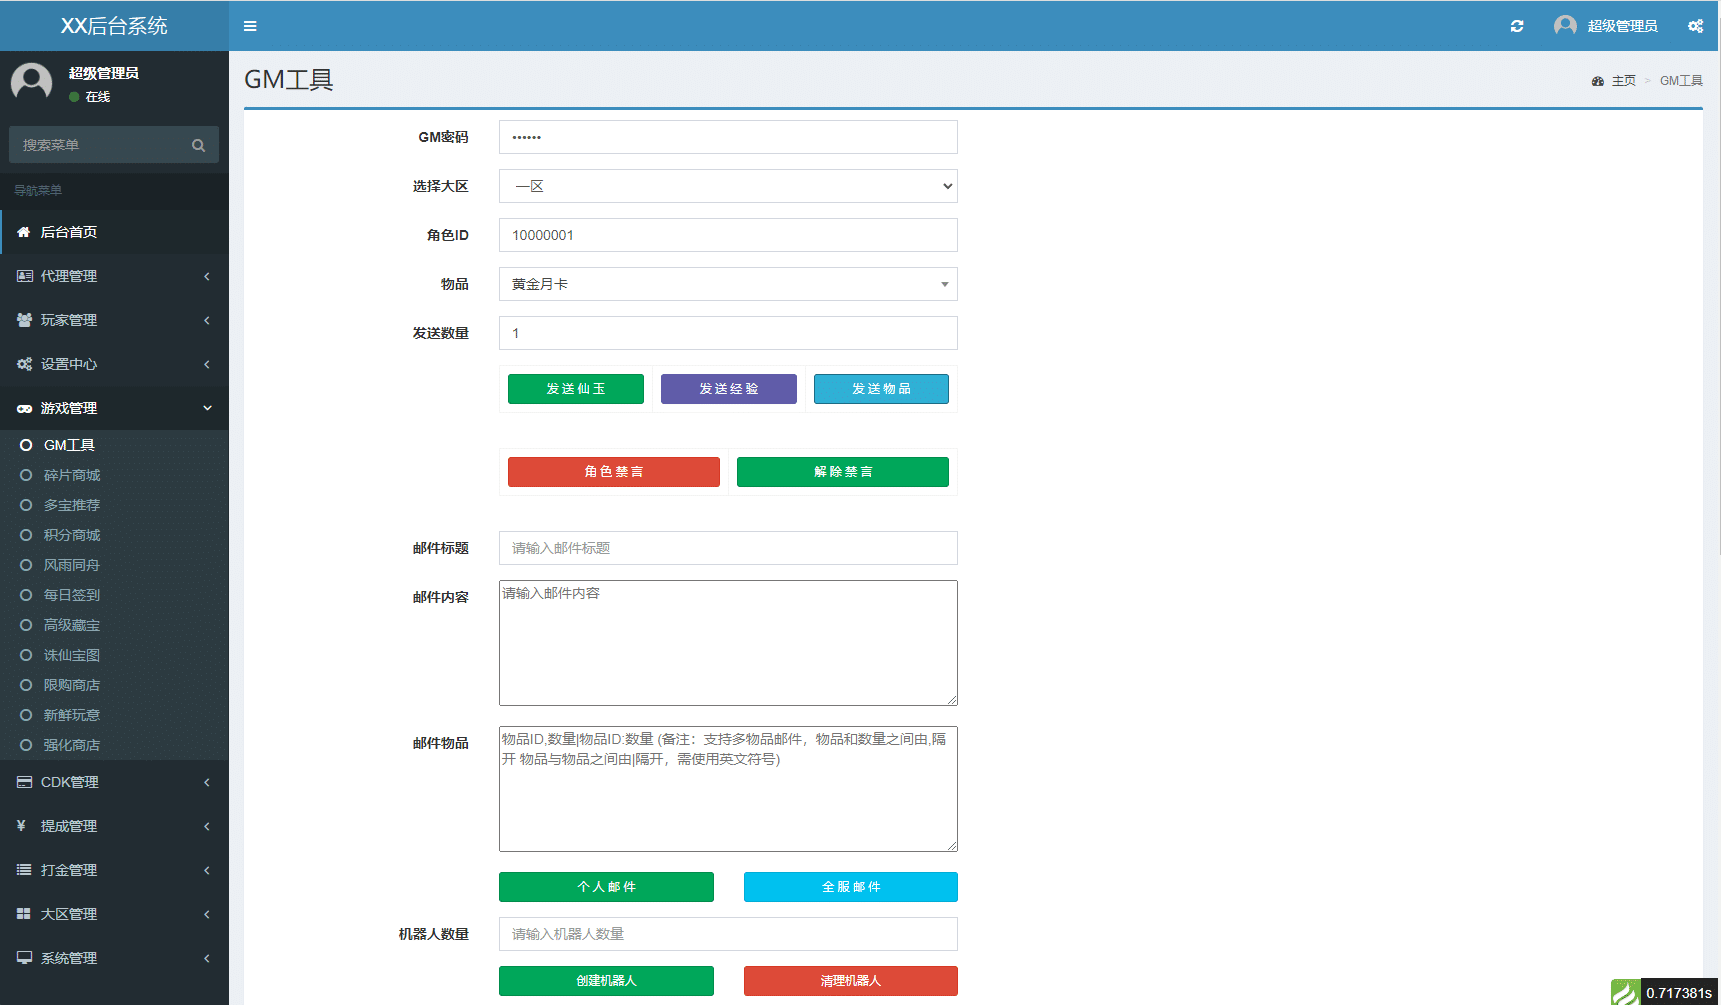Click the 邮件标题 input field
This screenshot has width=1721, height=1005.
[x=728, y=548]
